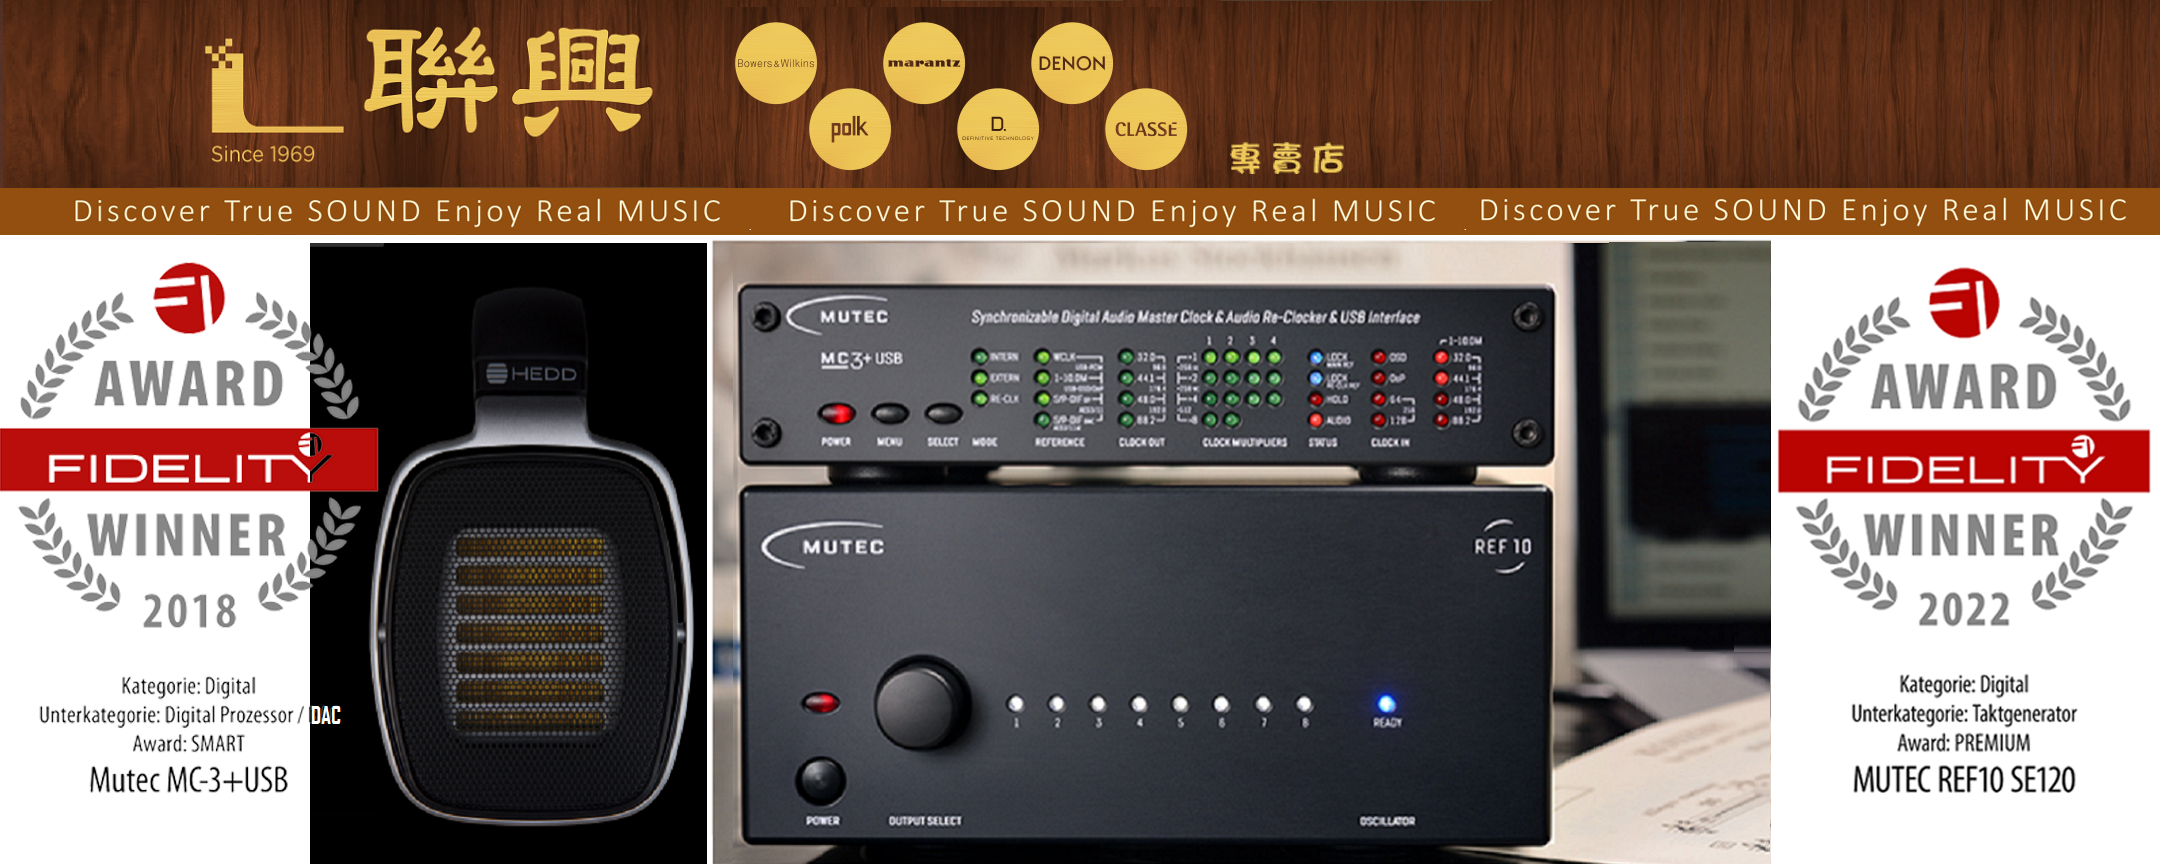2160x864 pixels.
Task: Click the white 'DAC' label
Action: 326,715
